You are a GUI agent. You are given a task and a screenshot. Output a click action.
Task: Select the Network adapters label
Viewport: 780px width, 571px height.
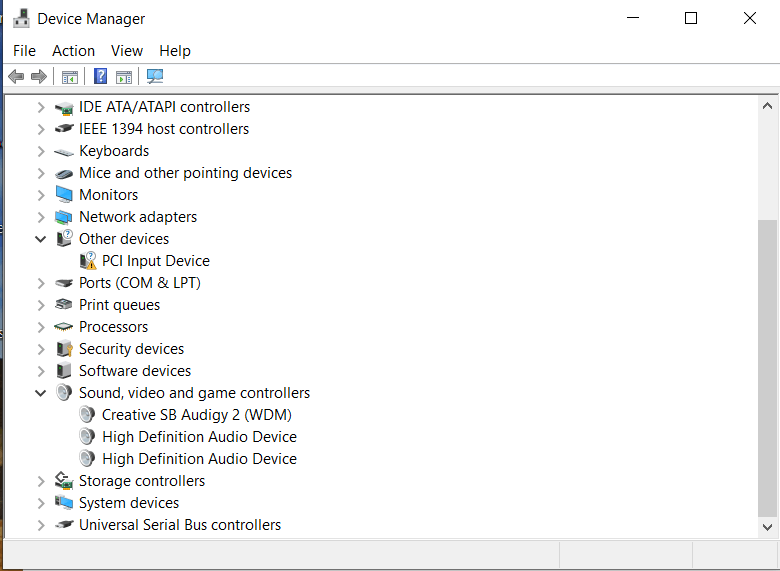click(x=138, y=217)
